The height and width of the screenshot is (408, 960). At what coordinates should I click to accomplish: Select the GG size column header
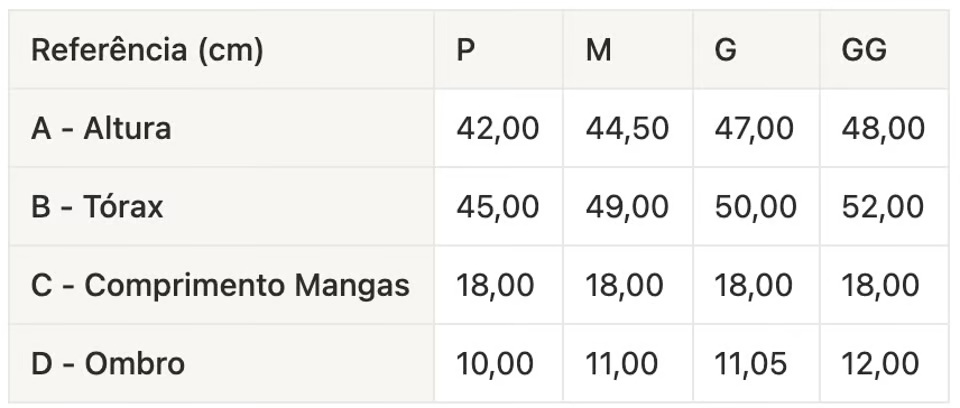[x=864, y=50]
